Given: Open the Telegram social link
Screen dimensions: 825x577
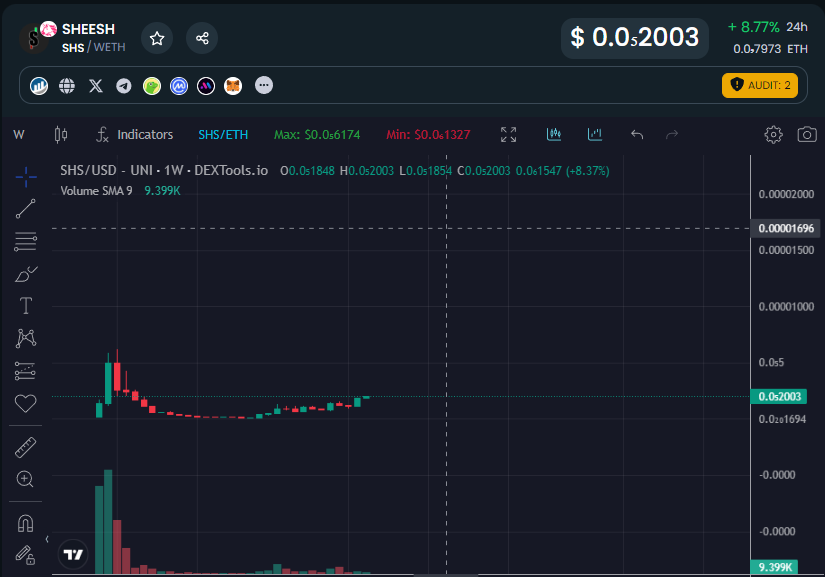Looking at the screenshot, I should pyautogui.click(x=124, y=85).
